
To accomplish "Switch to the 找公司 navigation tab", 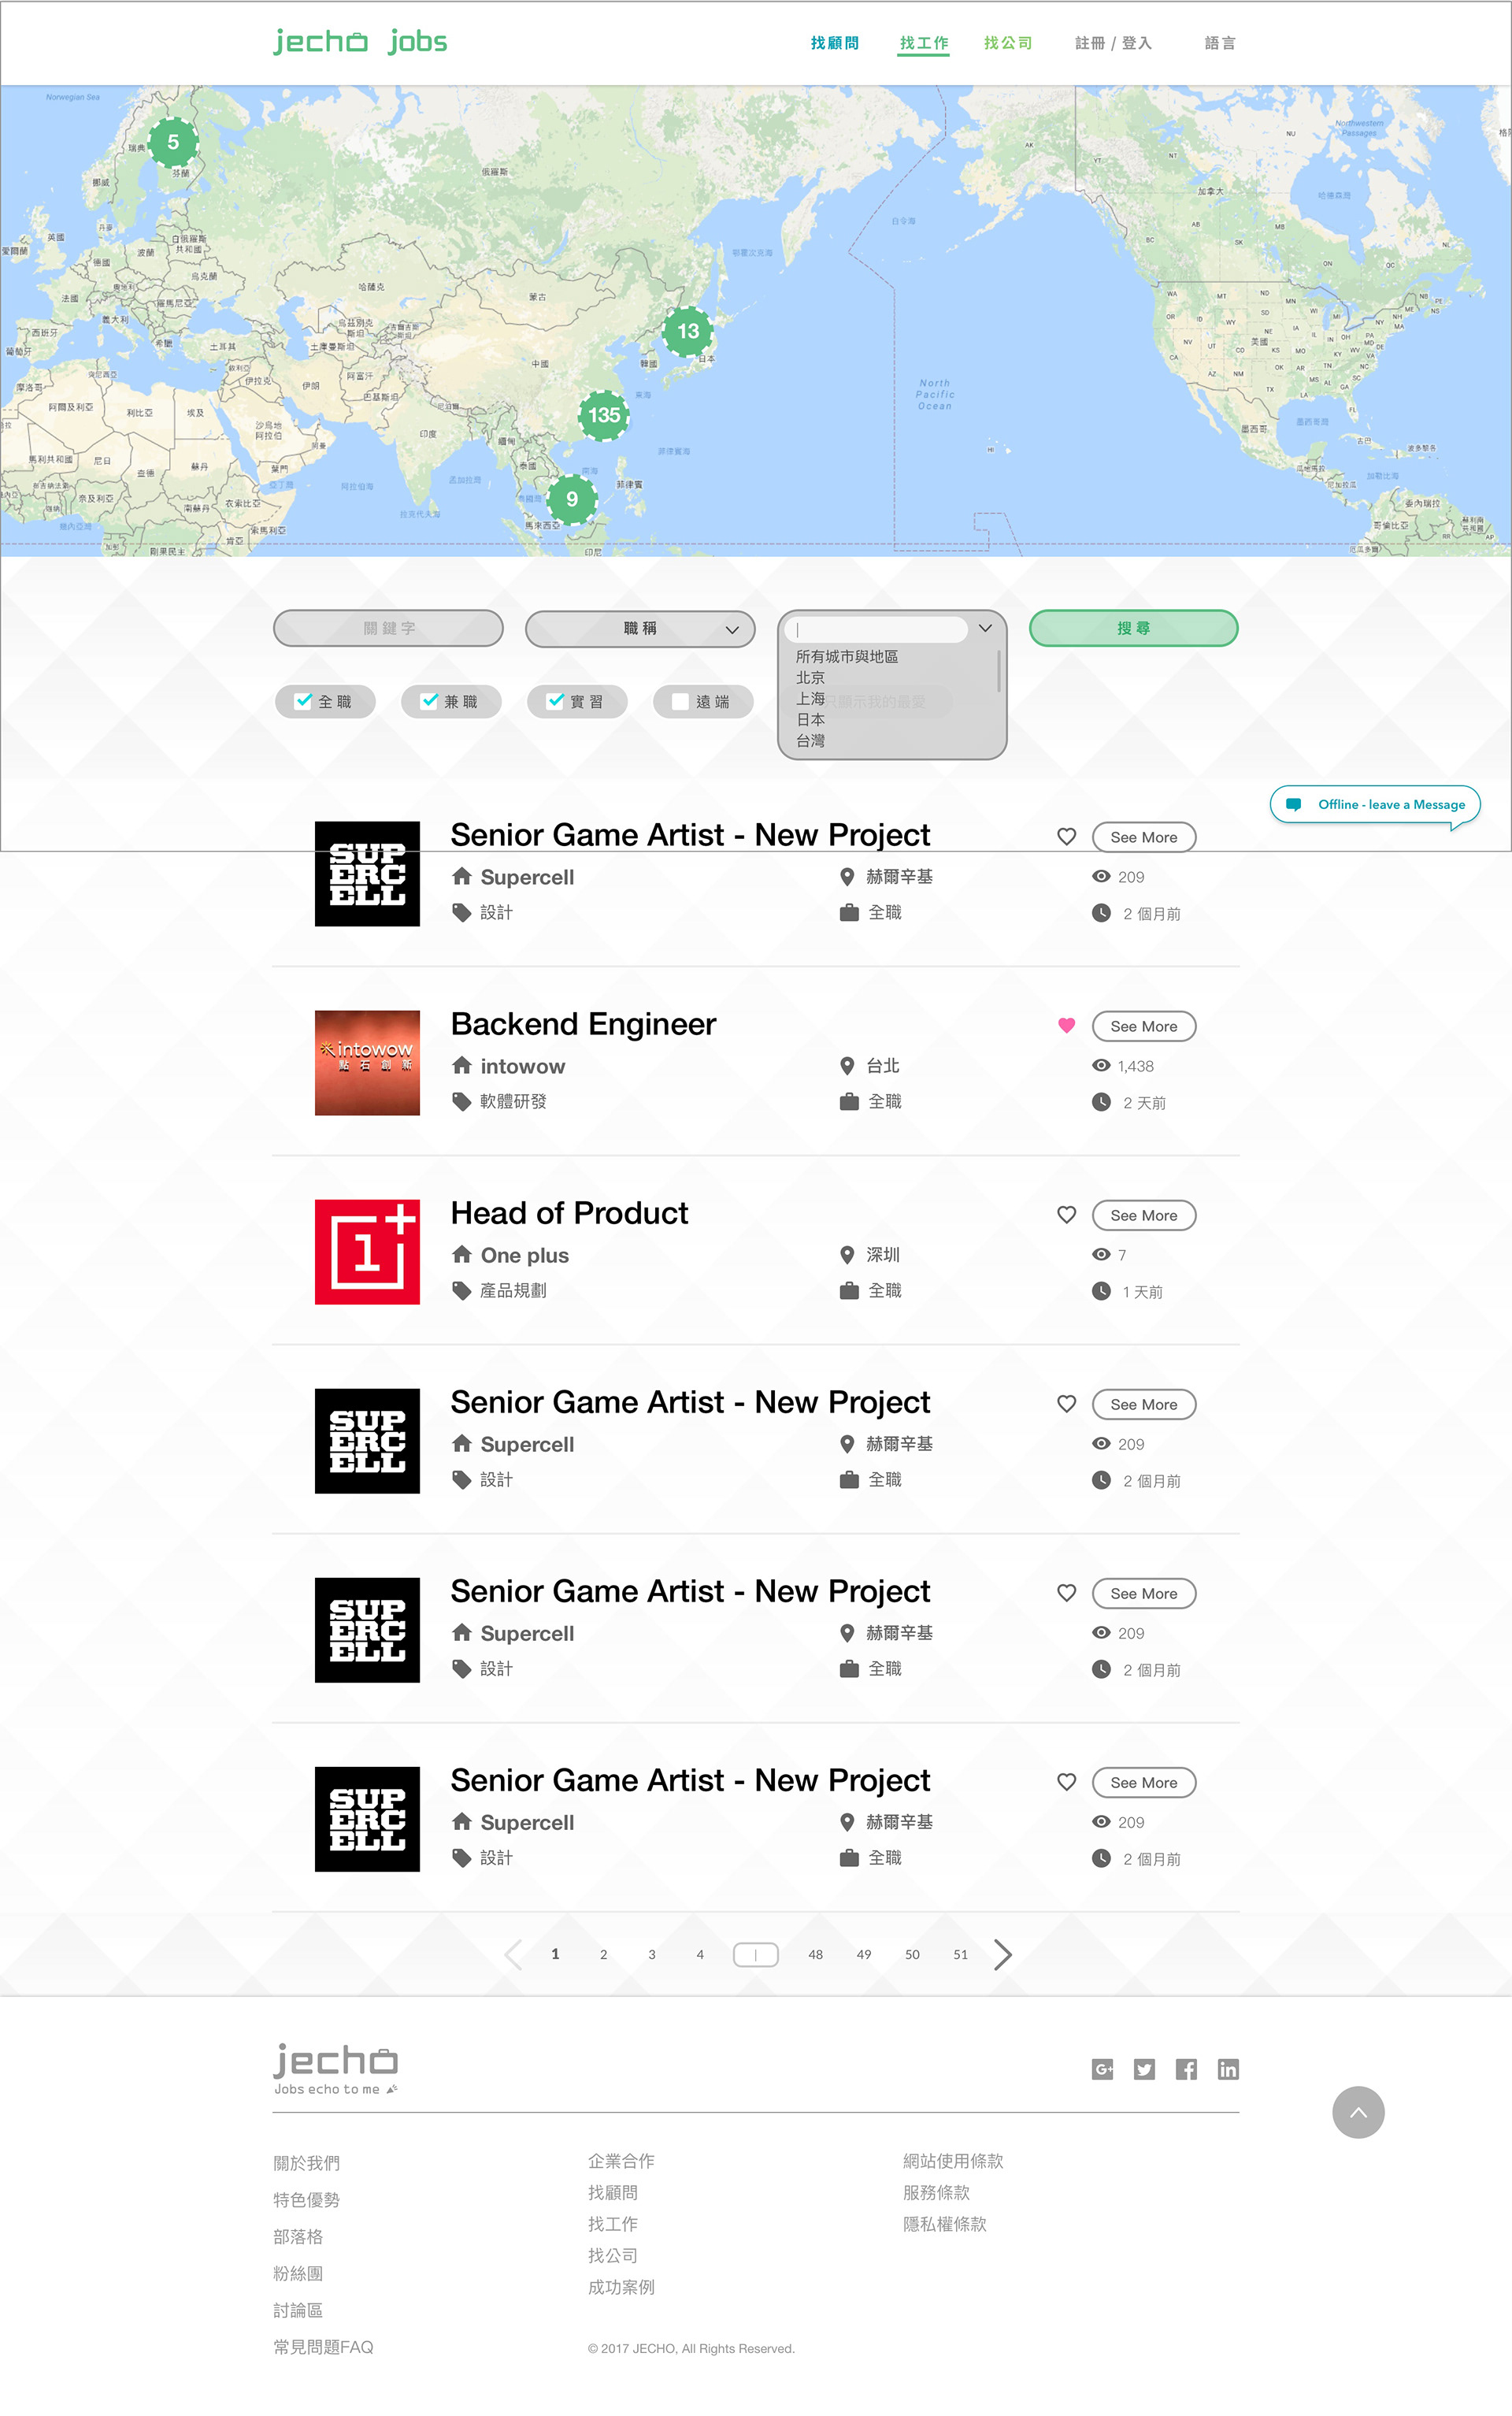I will point(1007,43).
